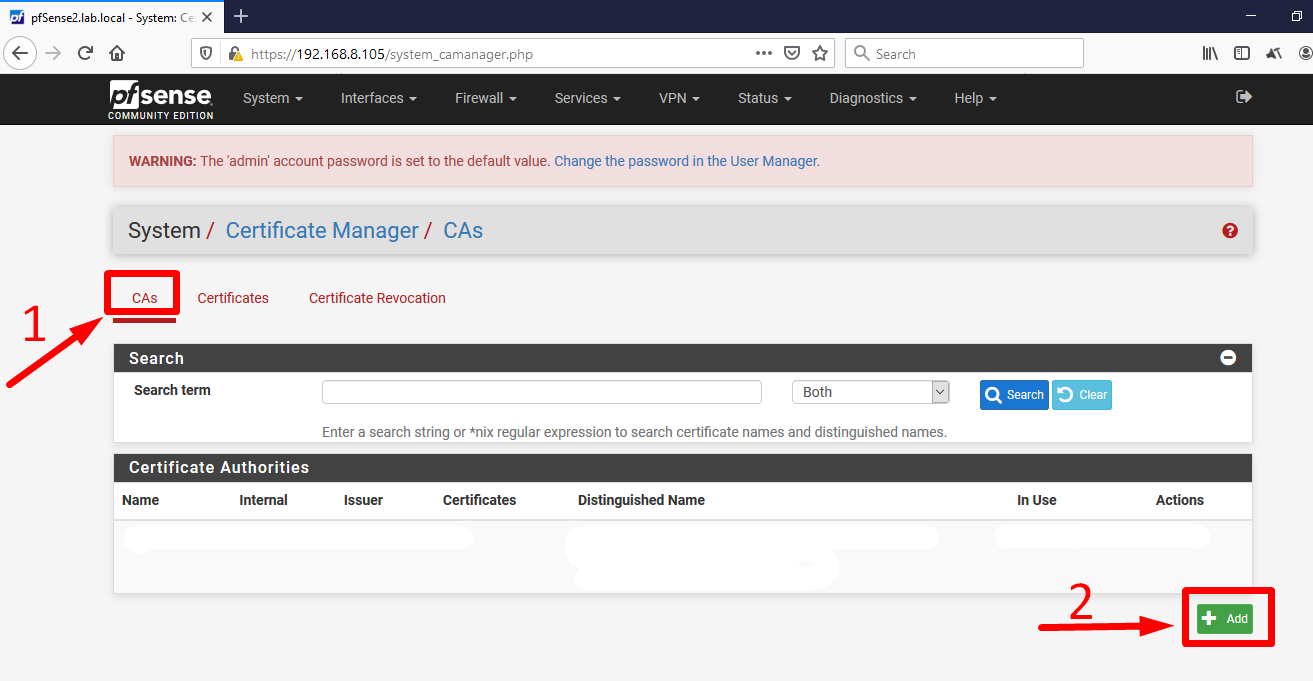Image resolution: width=1313 pixels, height=681 pixels.
Task: Click the insecure connection padlock icon
Action: [x=235, y=54]
